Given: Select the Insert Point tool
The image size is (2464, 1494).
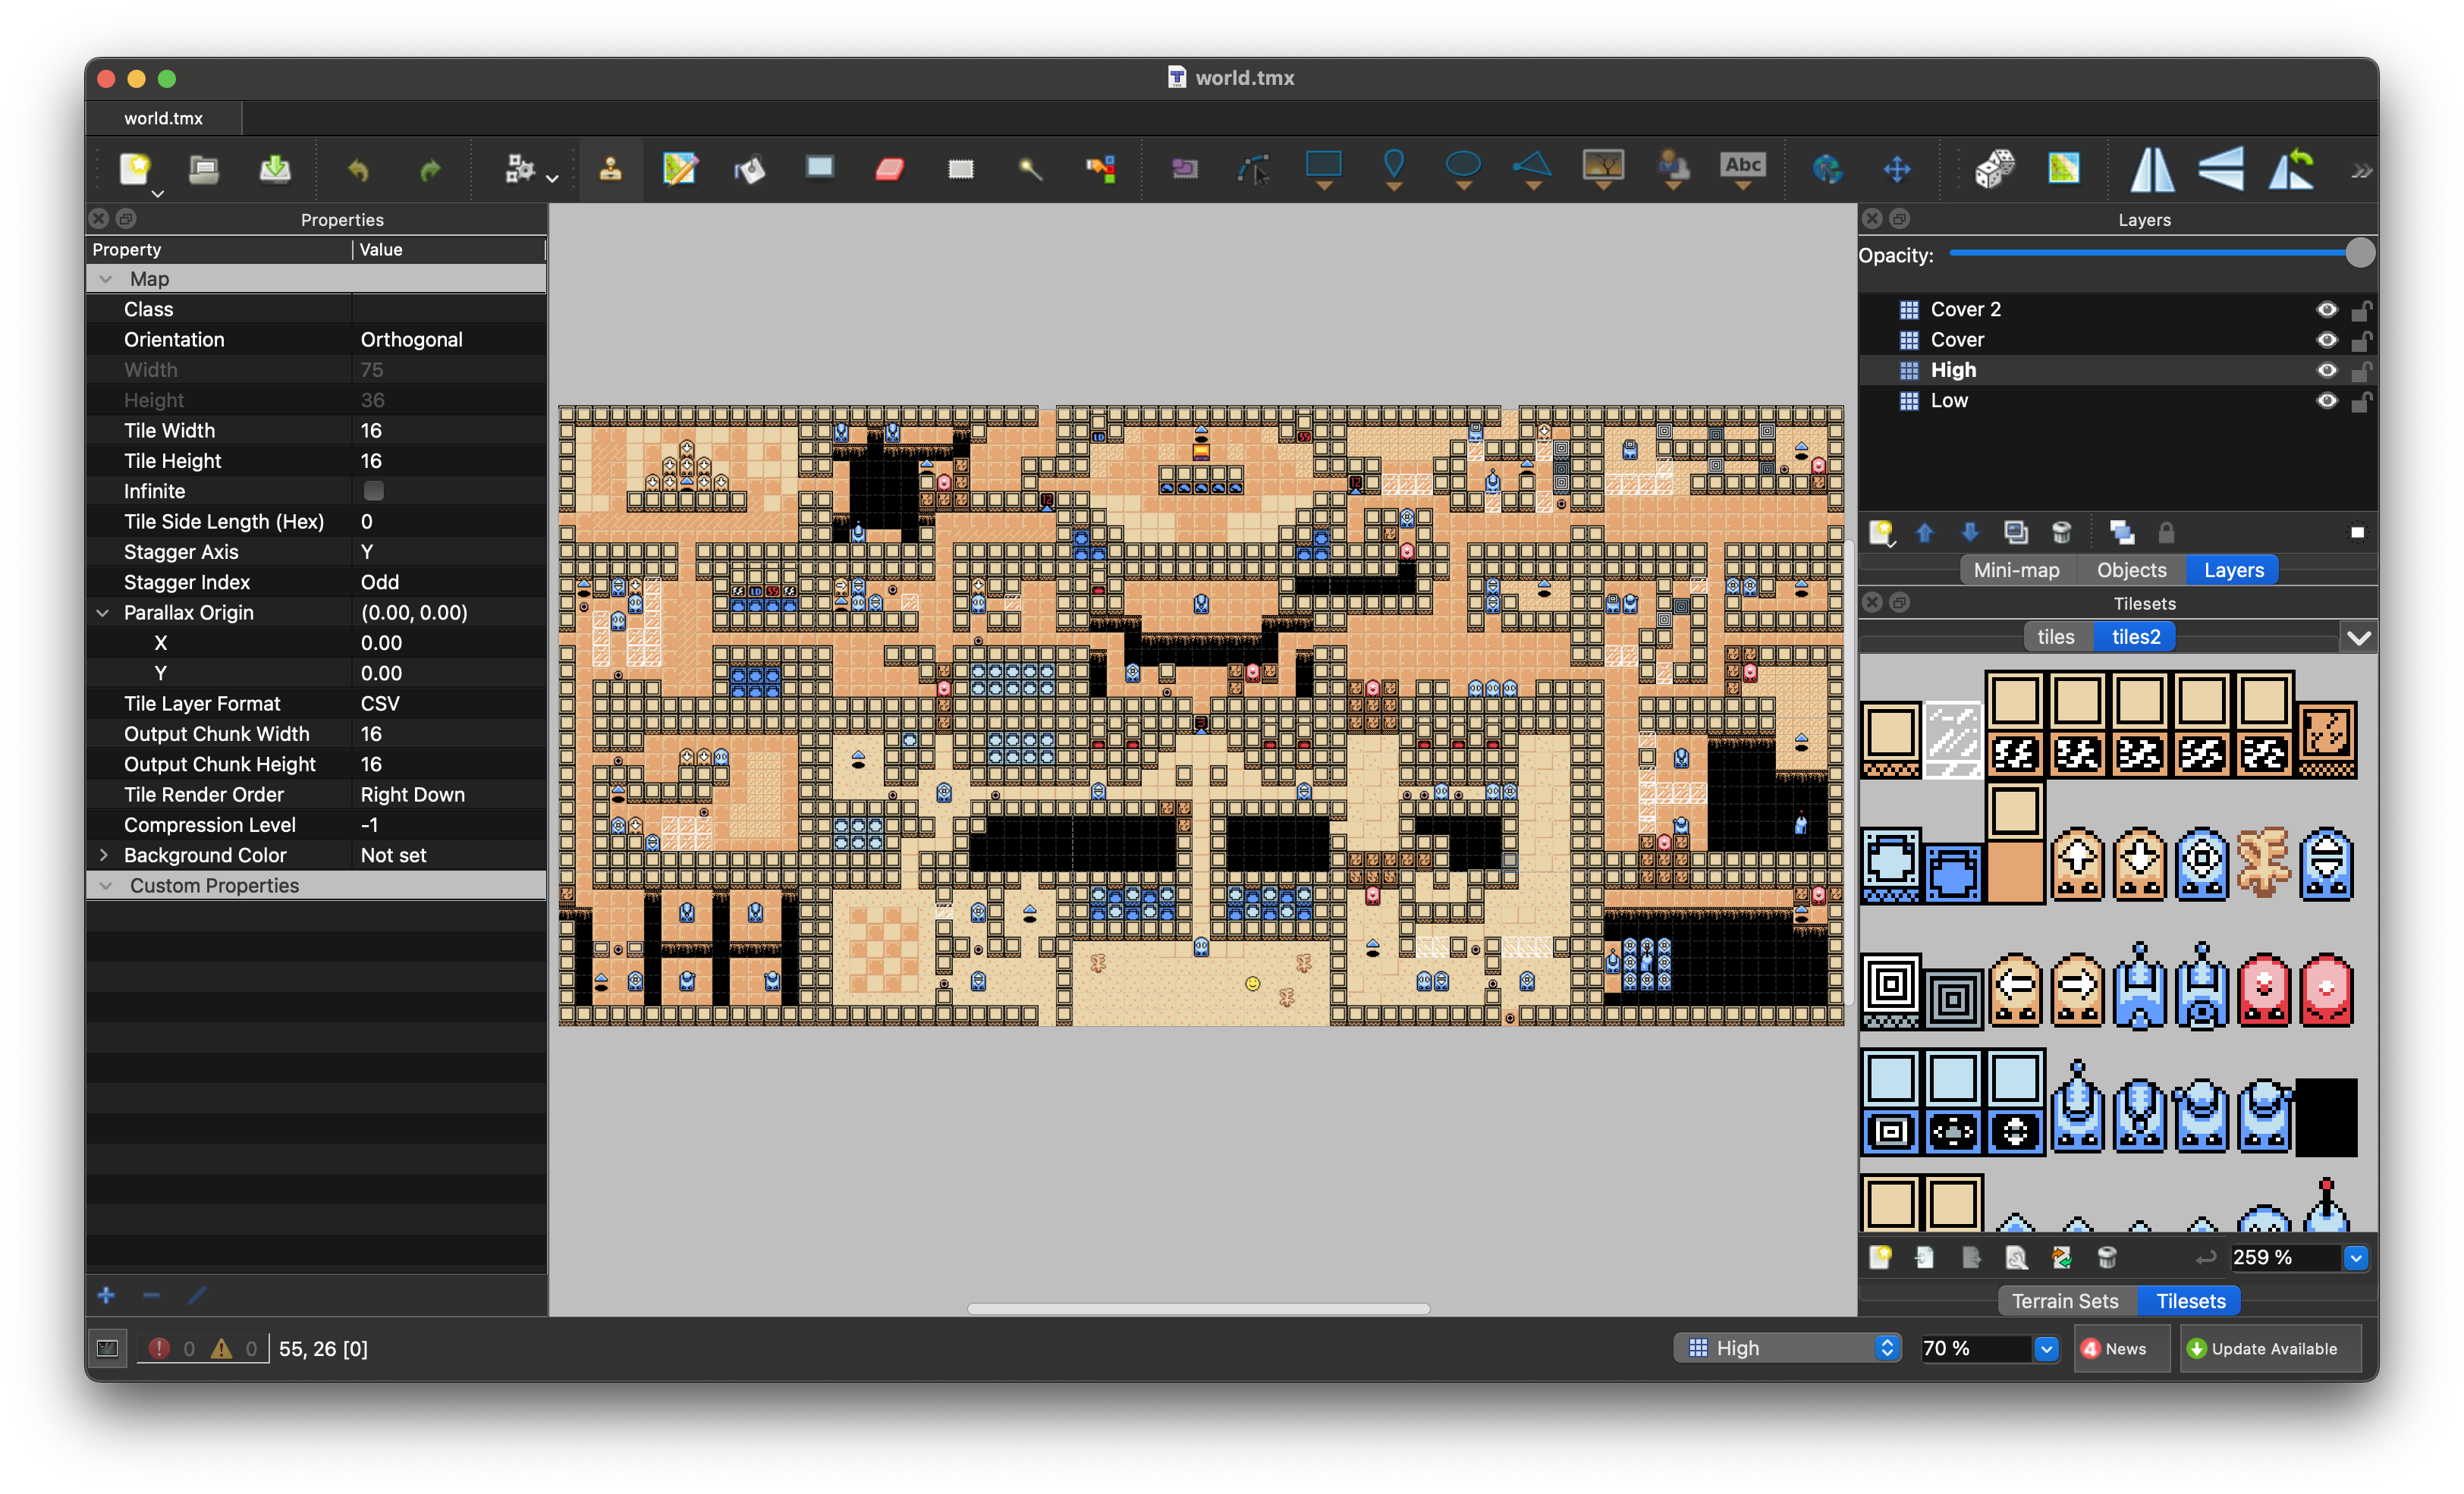Looking at the screenshot, I should click(1393, 169).
